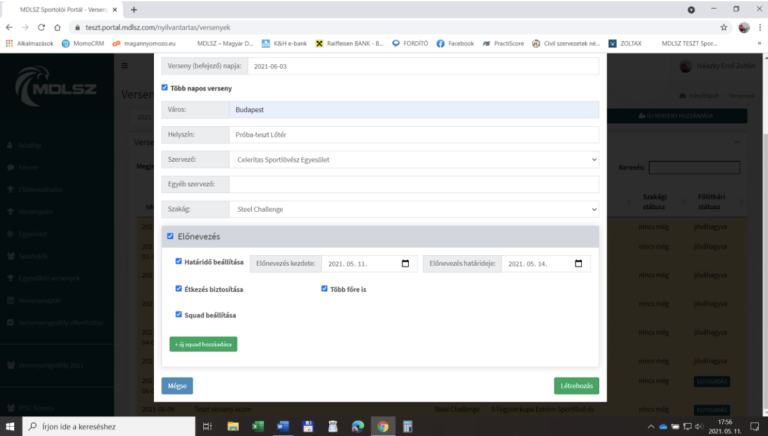Click the new tab plus button
This screenshot has width=768, height=436.
(x=134, y=9)
